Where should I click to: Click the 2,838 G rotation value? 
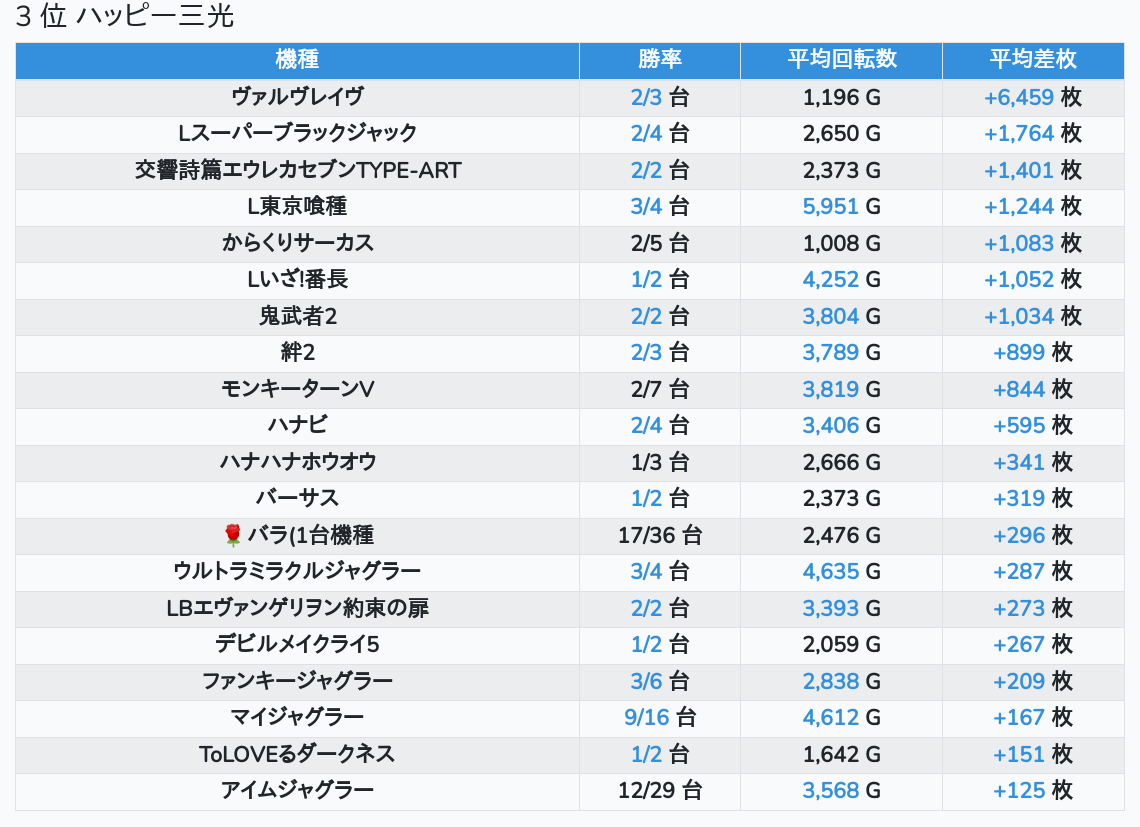coord(842,681)
